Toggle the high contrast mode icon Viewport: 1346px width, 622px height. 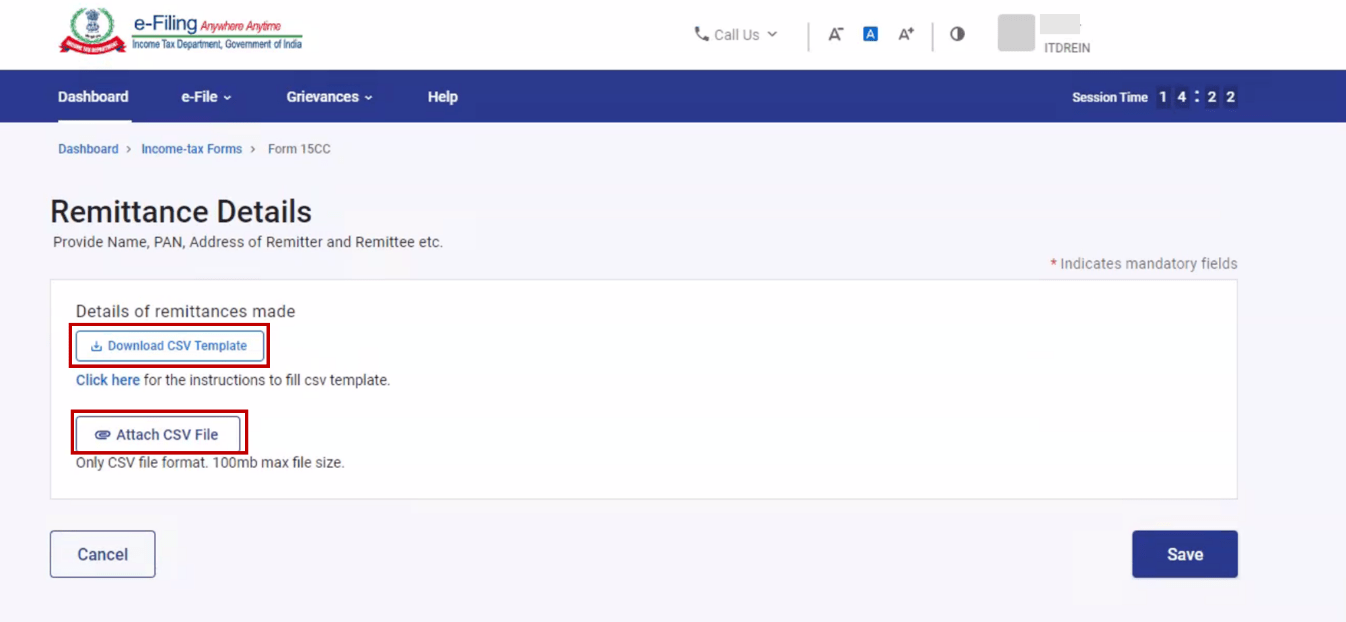957,34
